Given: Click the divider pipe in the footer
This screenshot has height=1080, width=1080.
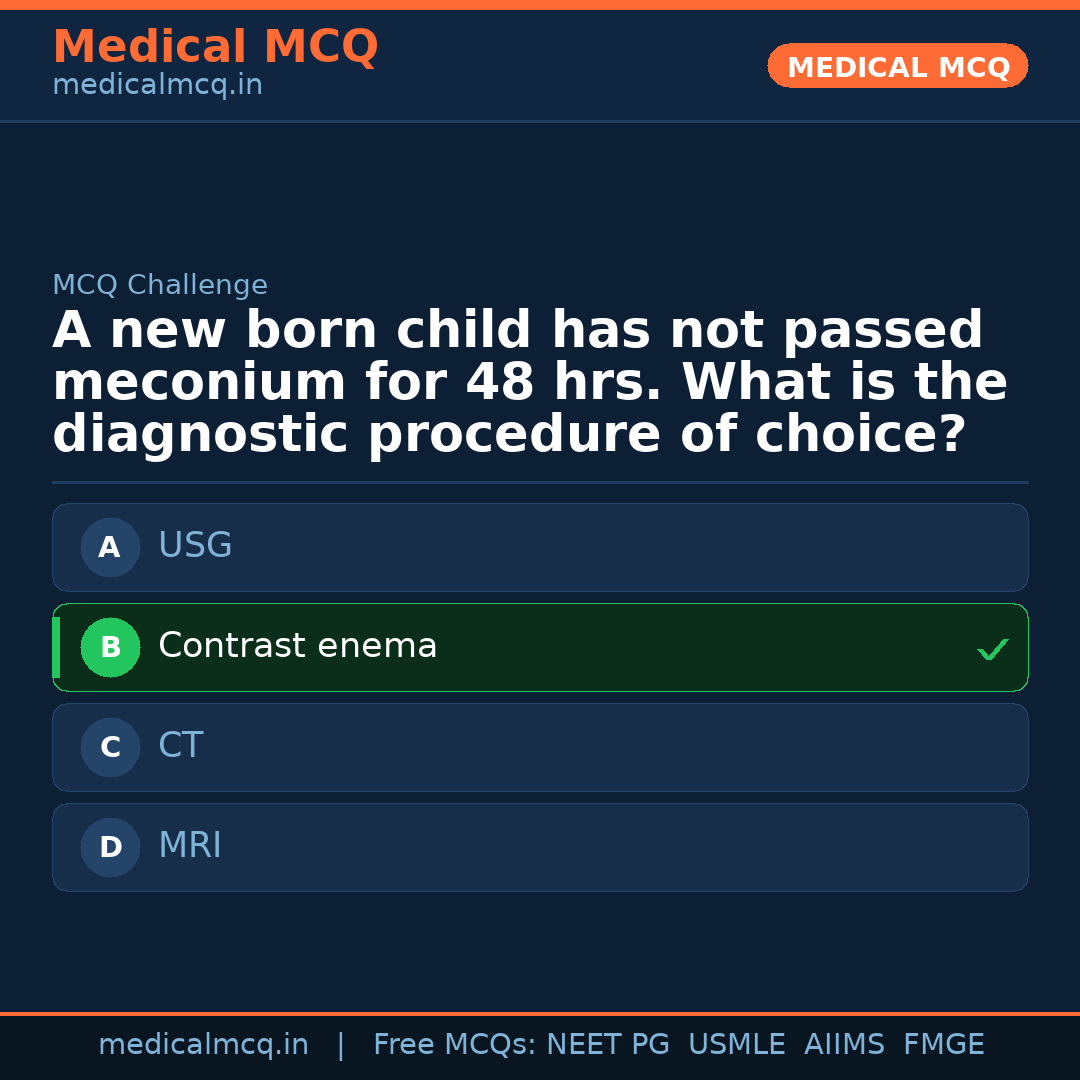Looking at the screenshot, I should click(341, 1044).
